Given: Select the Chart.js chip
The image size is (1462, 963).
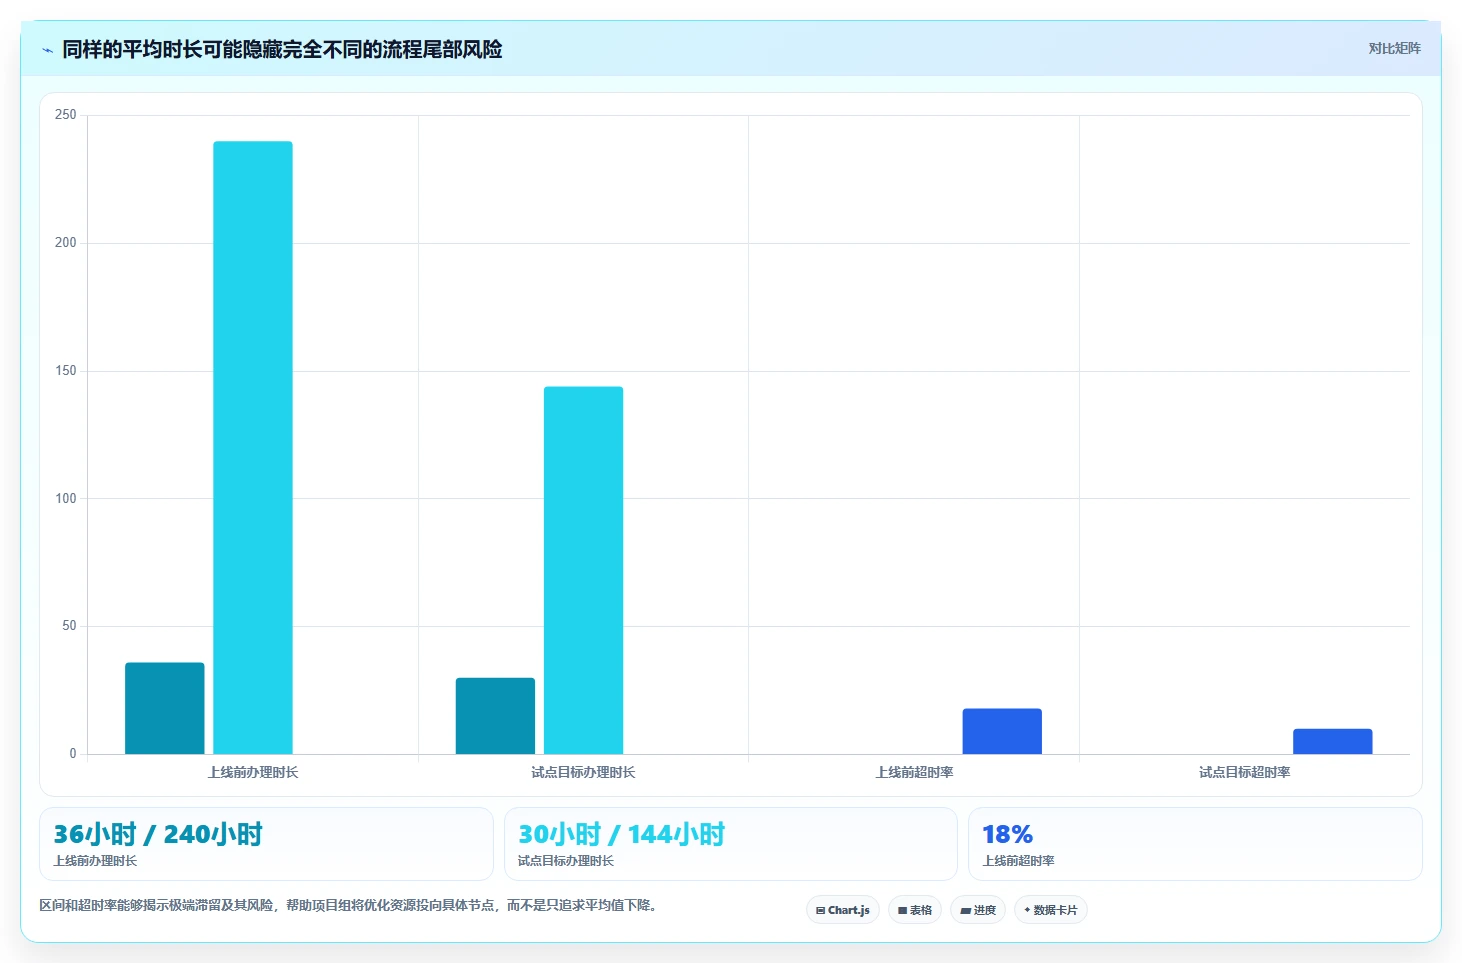Looking at the screenshot, I should (x=843, y=910).
